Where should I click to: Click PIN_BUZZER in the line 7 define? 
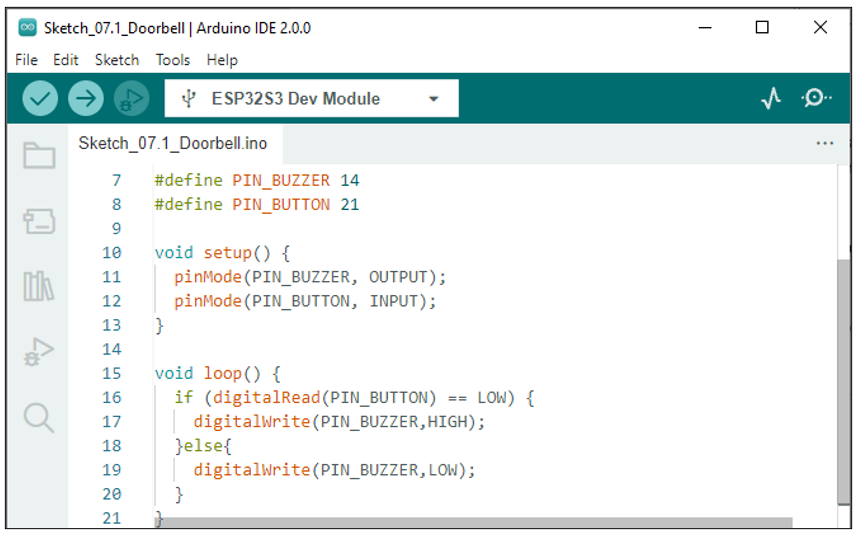pyautogui.click(x=281, y=181)
